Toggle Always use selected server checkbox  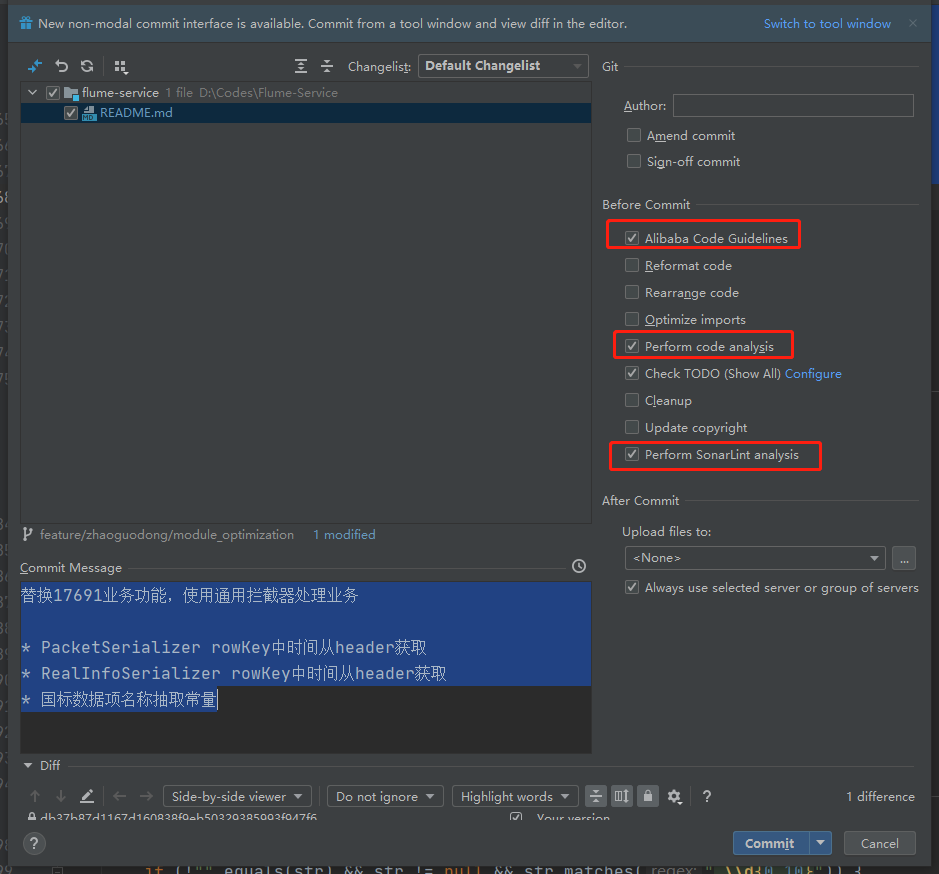[632, 587]
